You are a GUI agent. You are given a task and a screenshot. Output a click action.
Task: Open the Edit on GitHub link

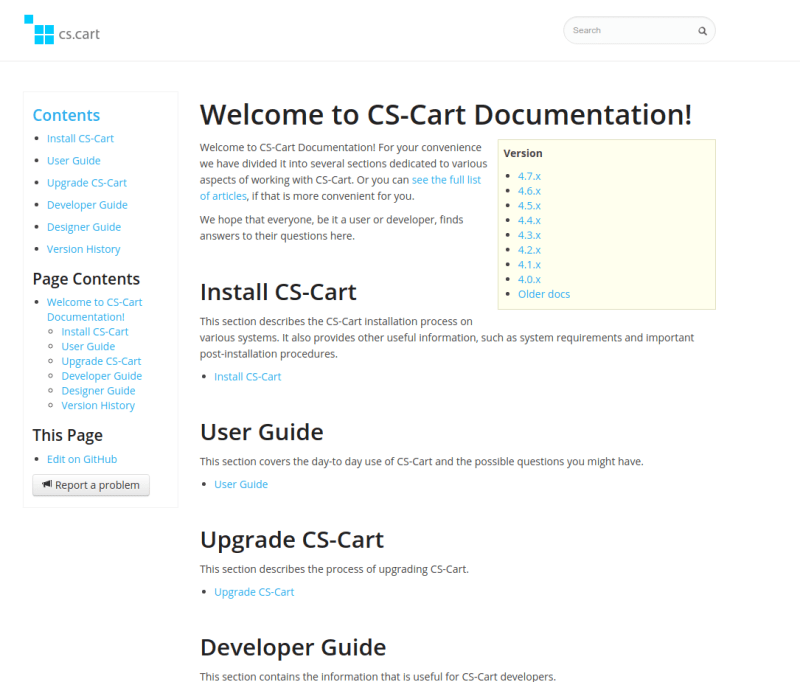(x=81, y=458)
